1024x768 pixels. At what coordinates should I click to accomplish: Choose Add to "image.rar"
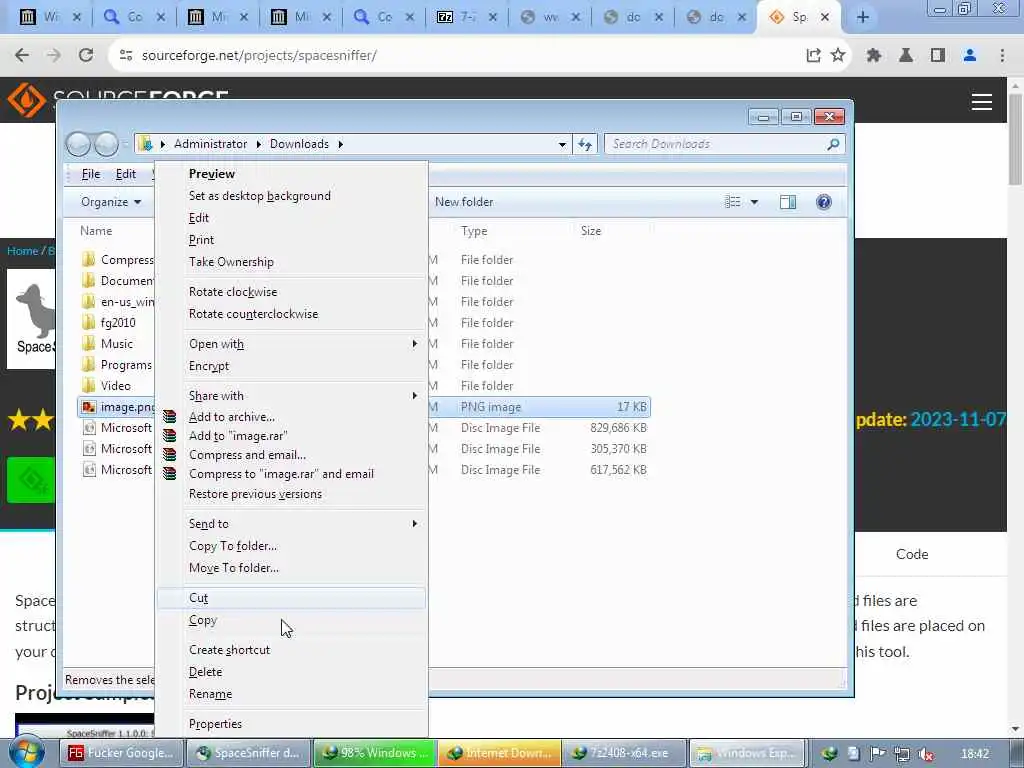tap(291, 436)
